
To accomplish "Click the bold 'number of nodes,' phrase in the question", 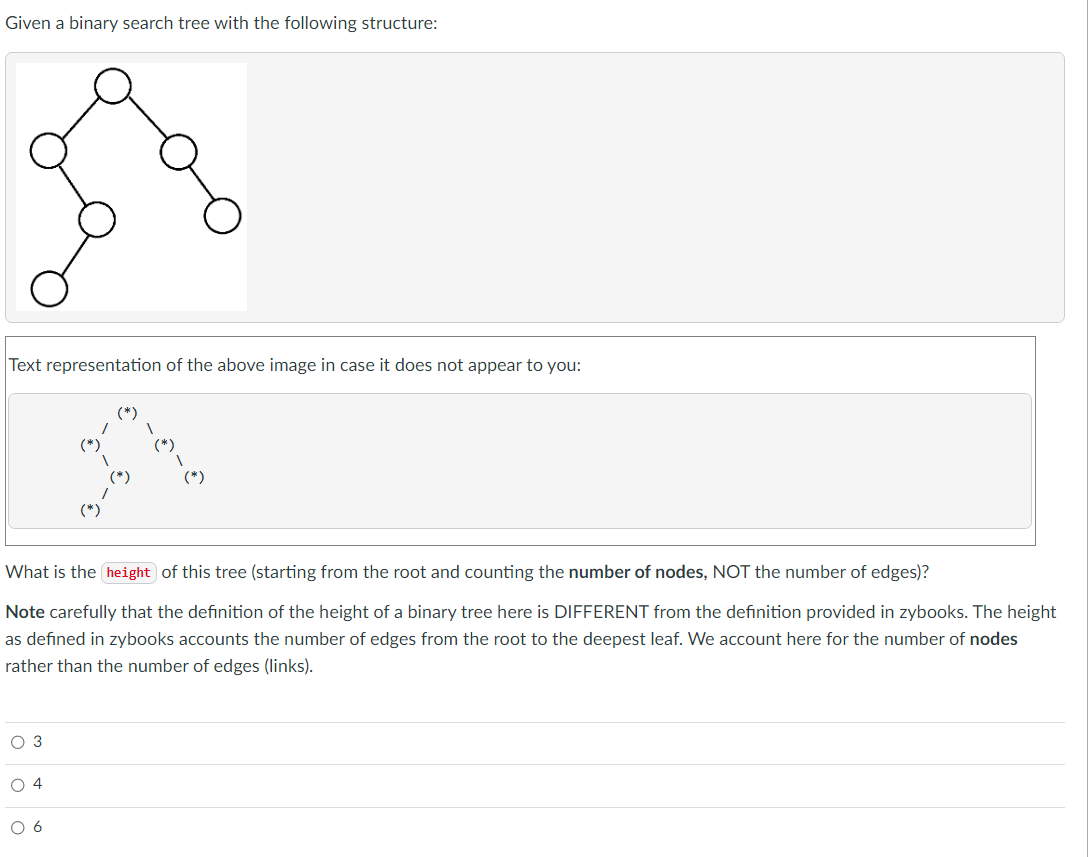I will pos(637,572).
